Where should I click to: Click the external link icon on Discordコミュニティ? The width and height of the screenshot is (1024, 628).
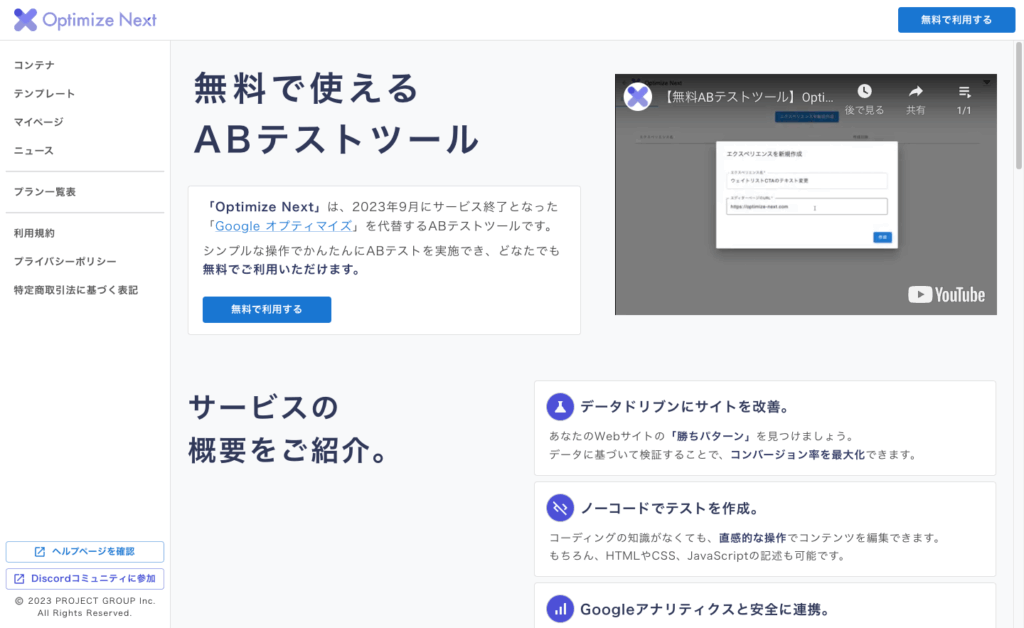pyautogui.click(x=19, y=579)
